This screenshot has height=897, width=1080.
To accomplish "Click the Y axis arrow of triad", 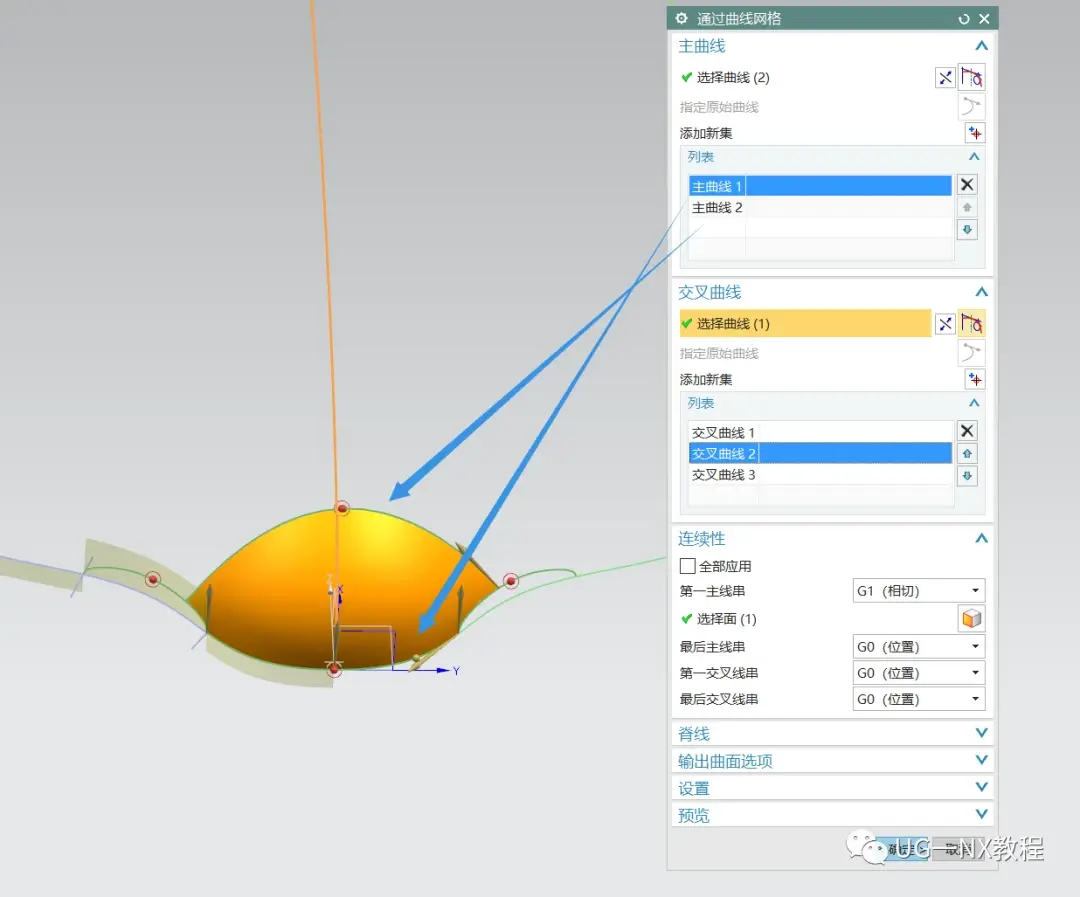I will (442, 670).
